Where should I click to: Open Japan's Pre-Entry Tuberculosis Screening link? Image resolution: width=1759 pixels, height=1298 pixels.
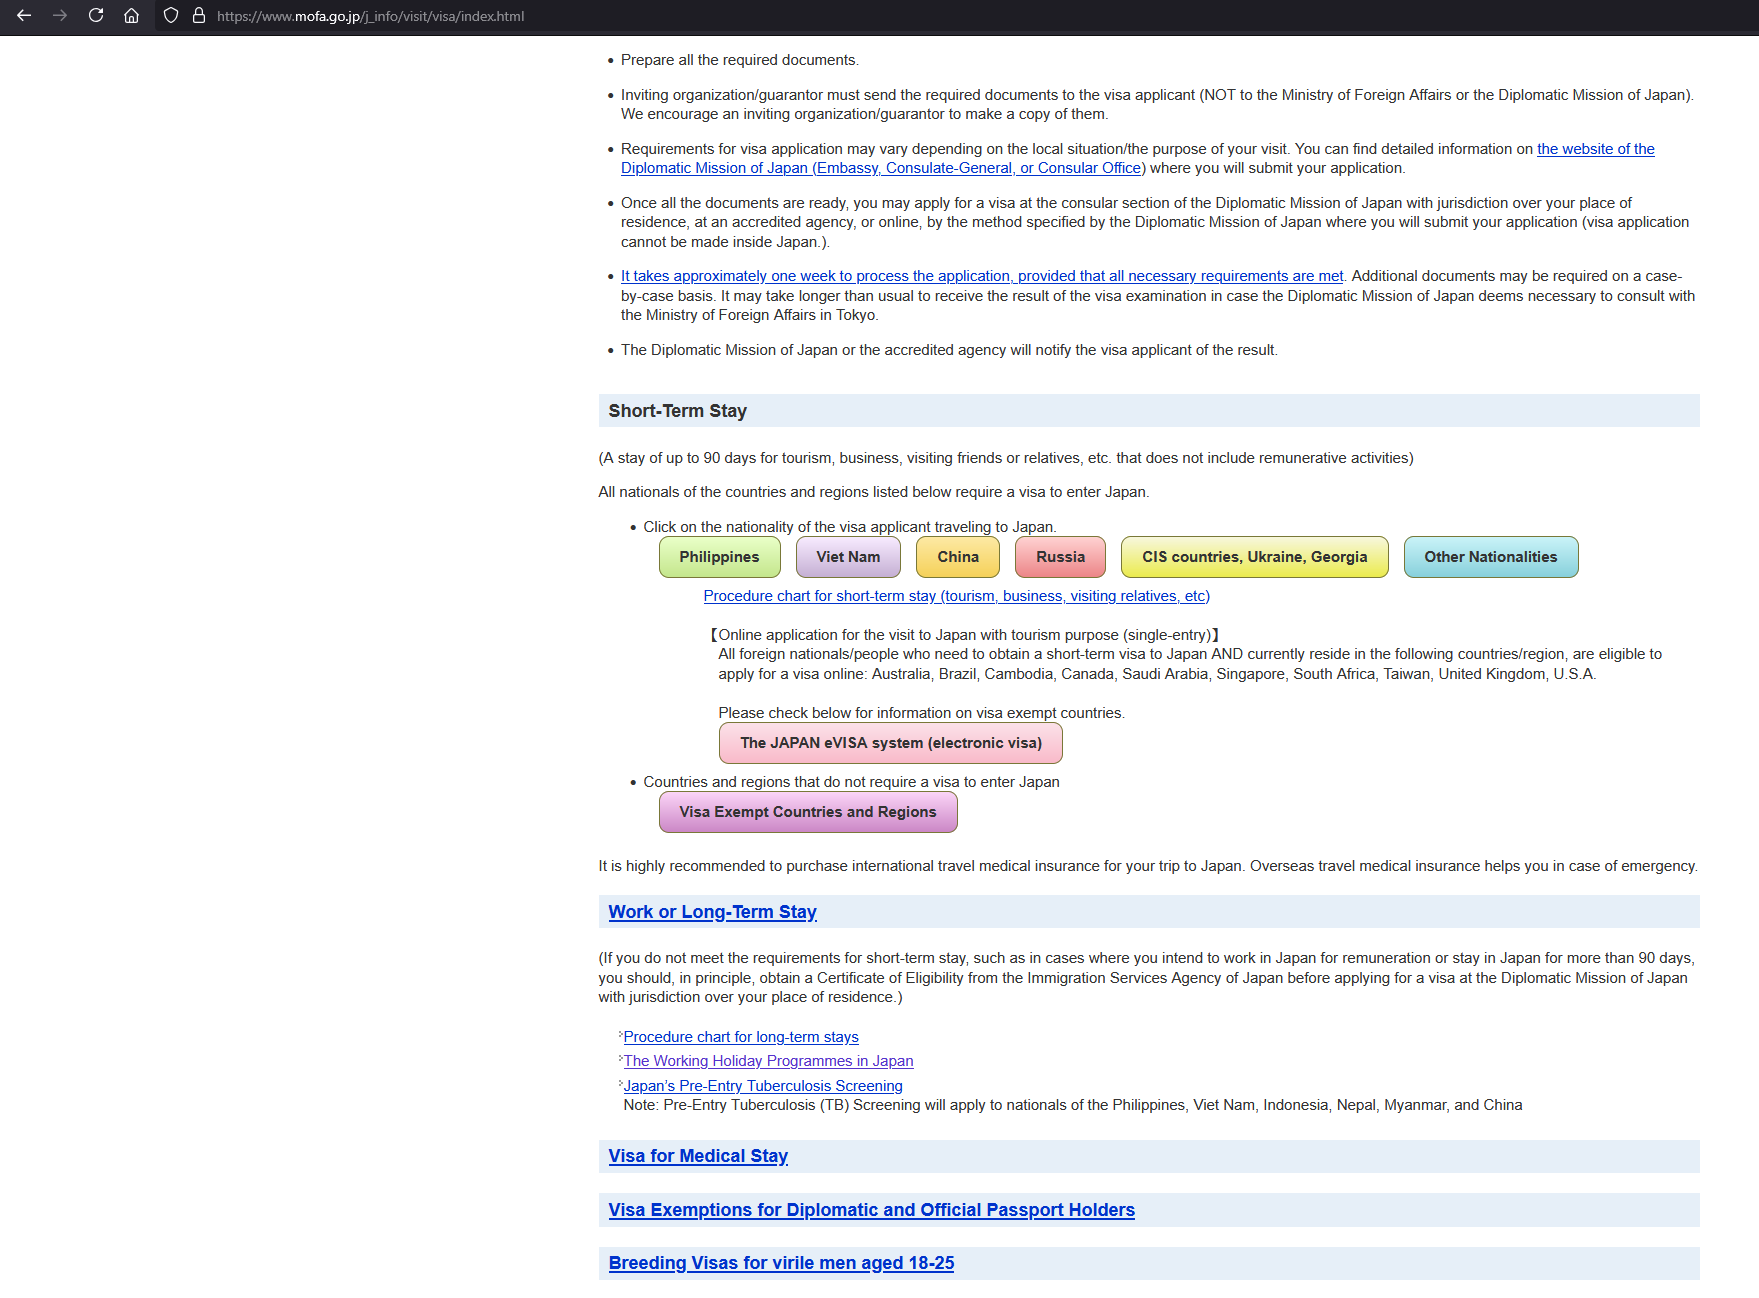tap(763, 1086)
